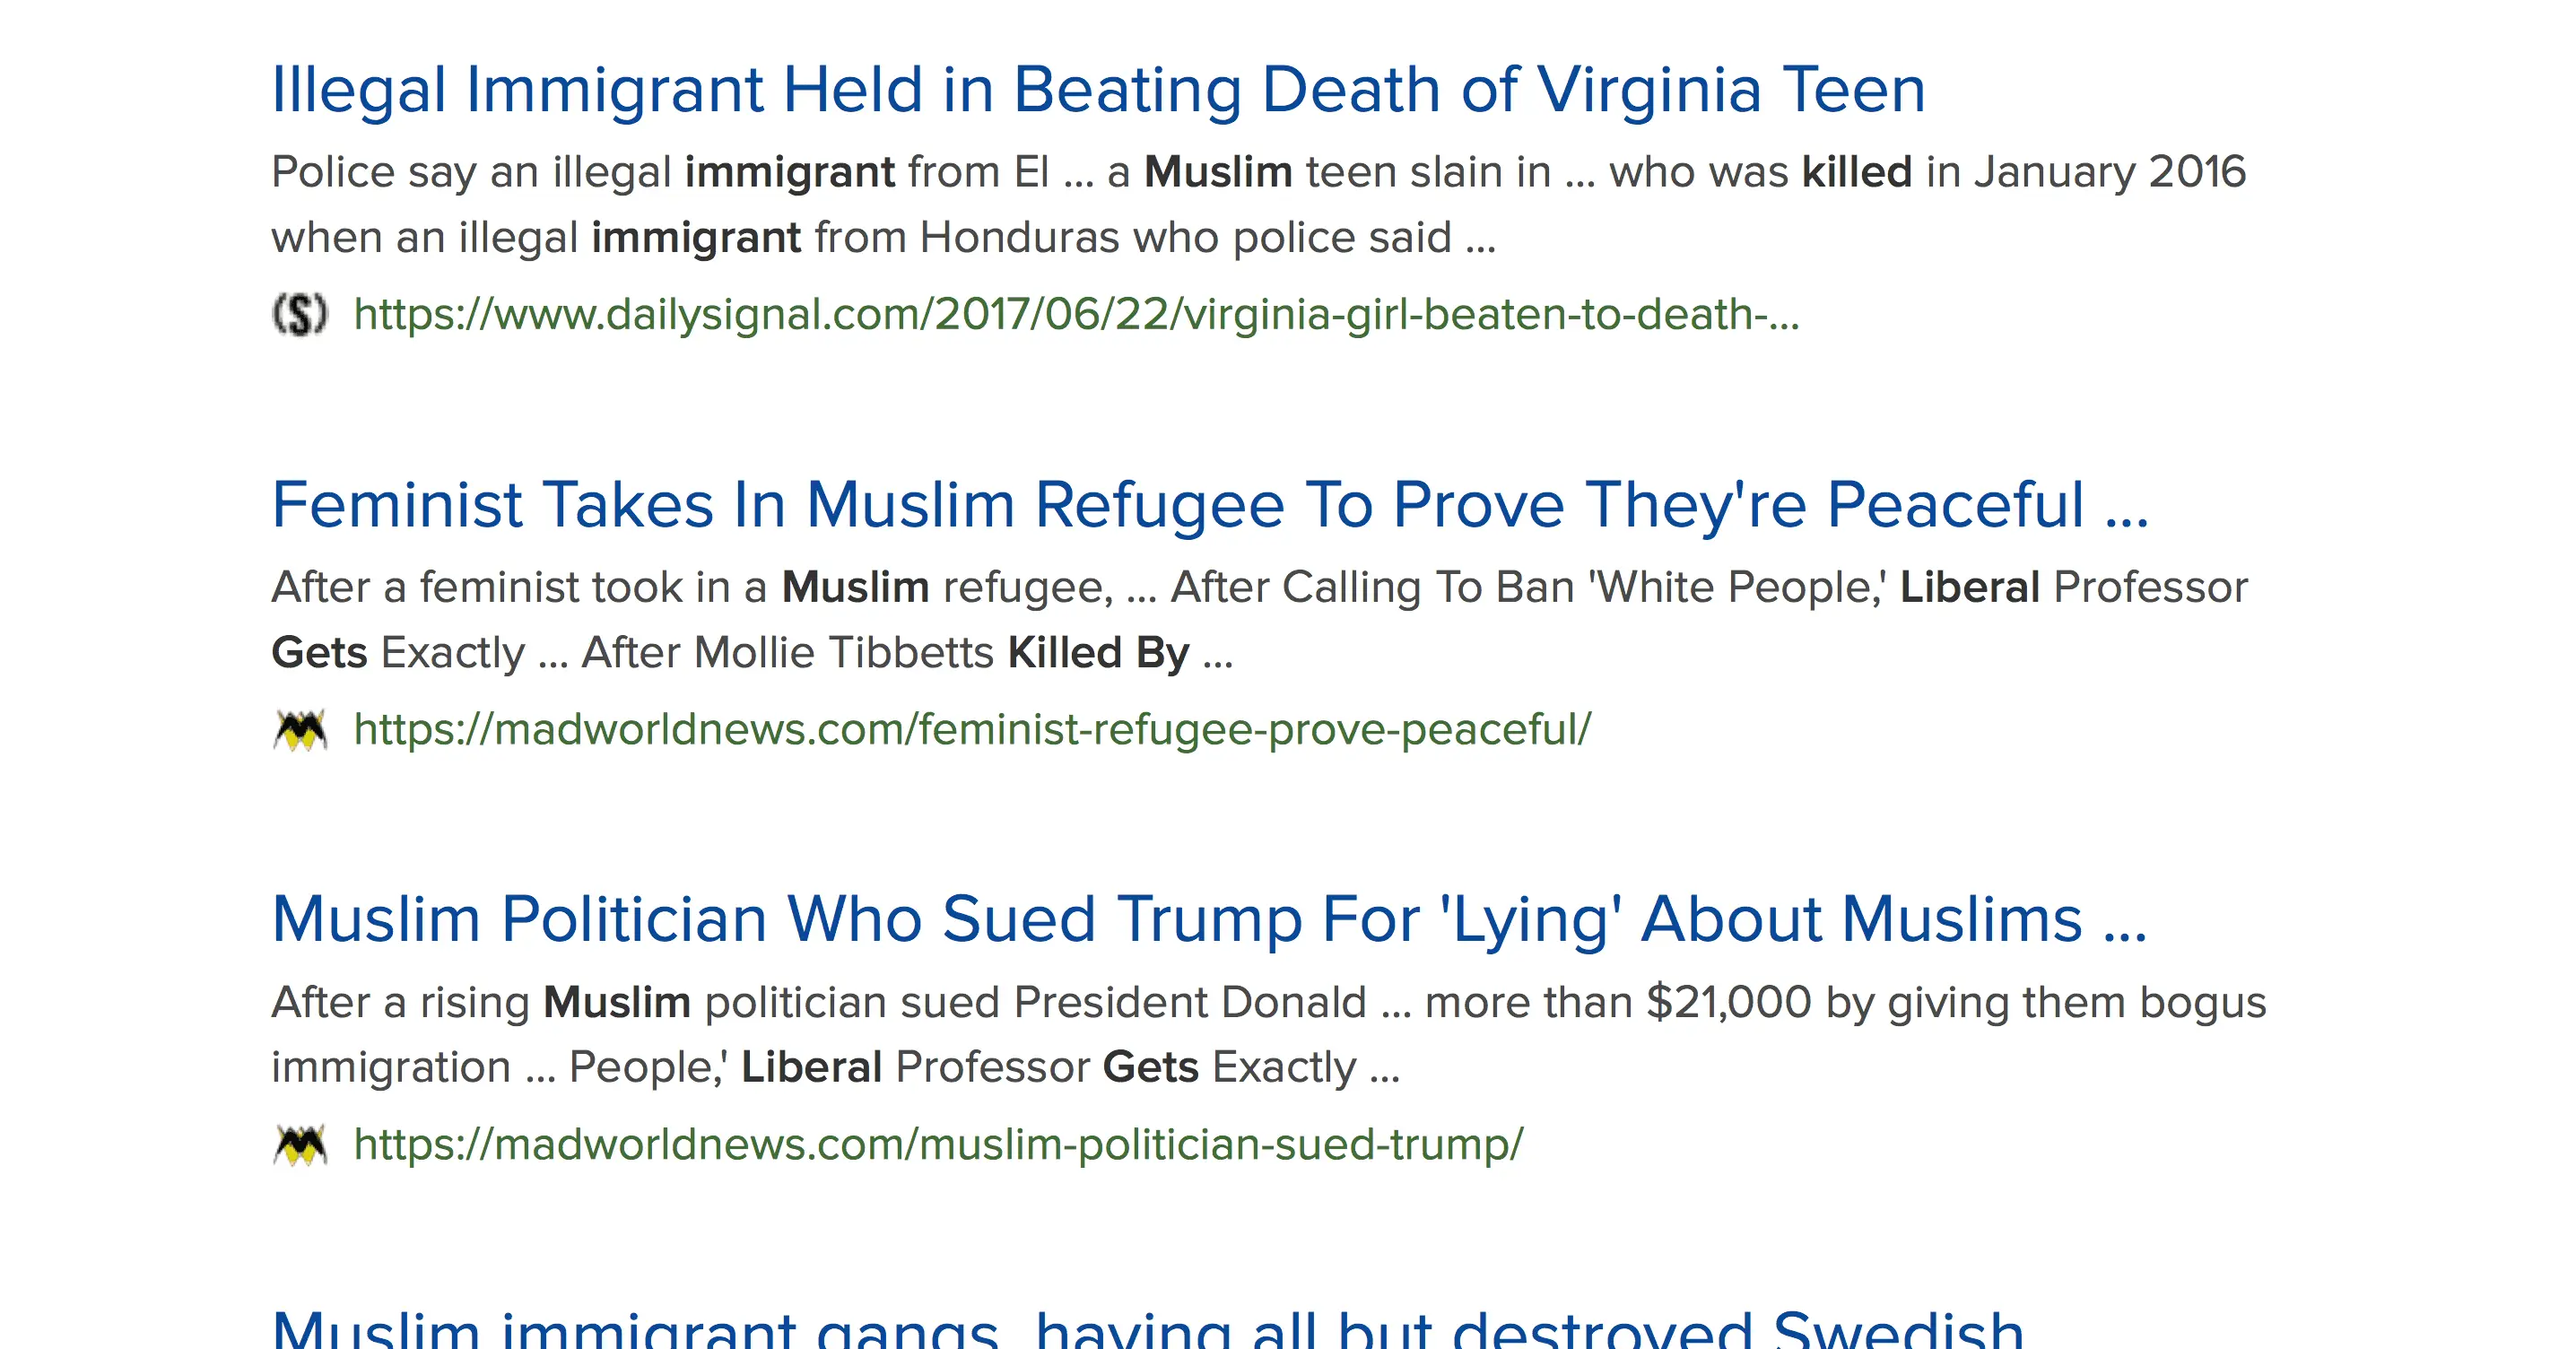Open 'Illegal Immigrant Held in Beating Death' headline
Image resolution: width=2576 pixels, height=1349 pixels.
click(1097, 90)
